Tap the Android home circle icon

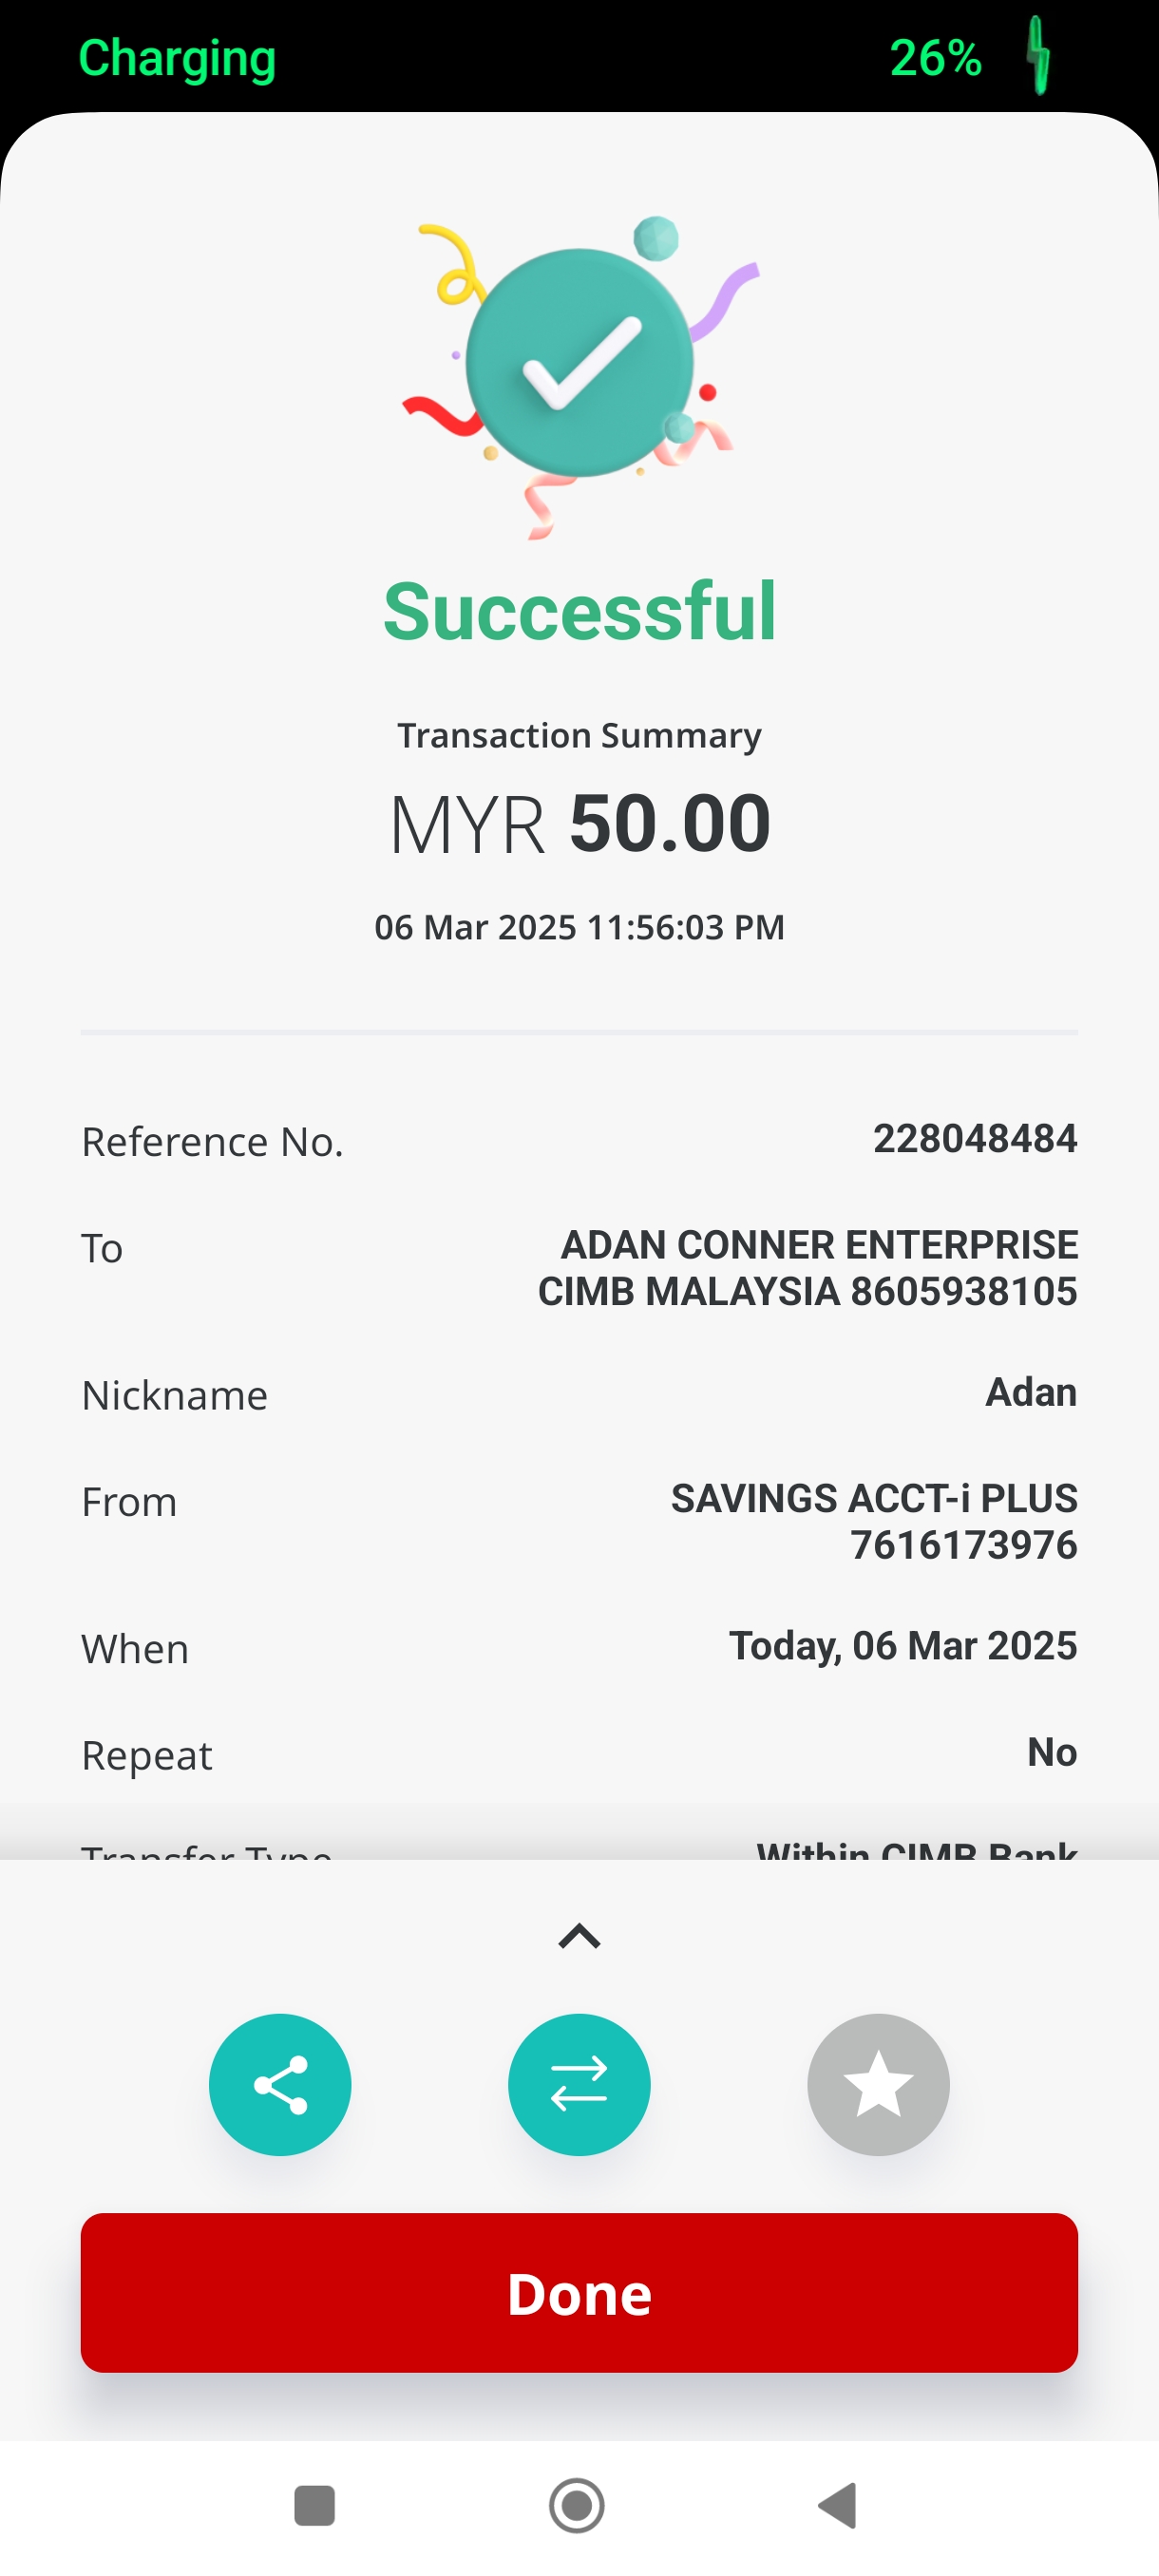tap(577, 2505)
